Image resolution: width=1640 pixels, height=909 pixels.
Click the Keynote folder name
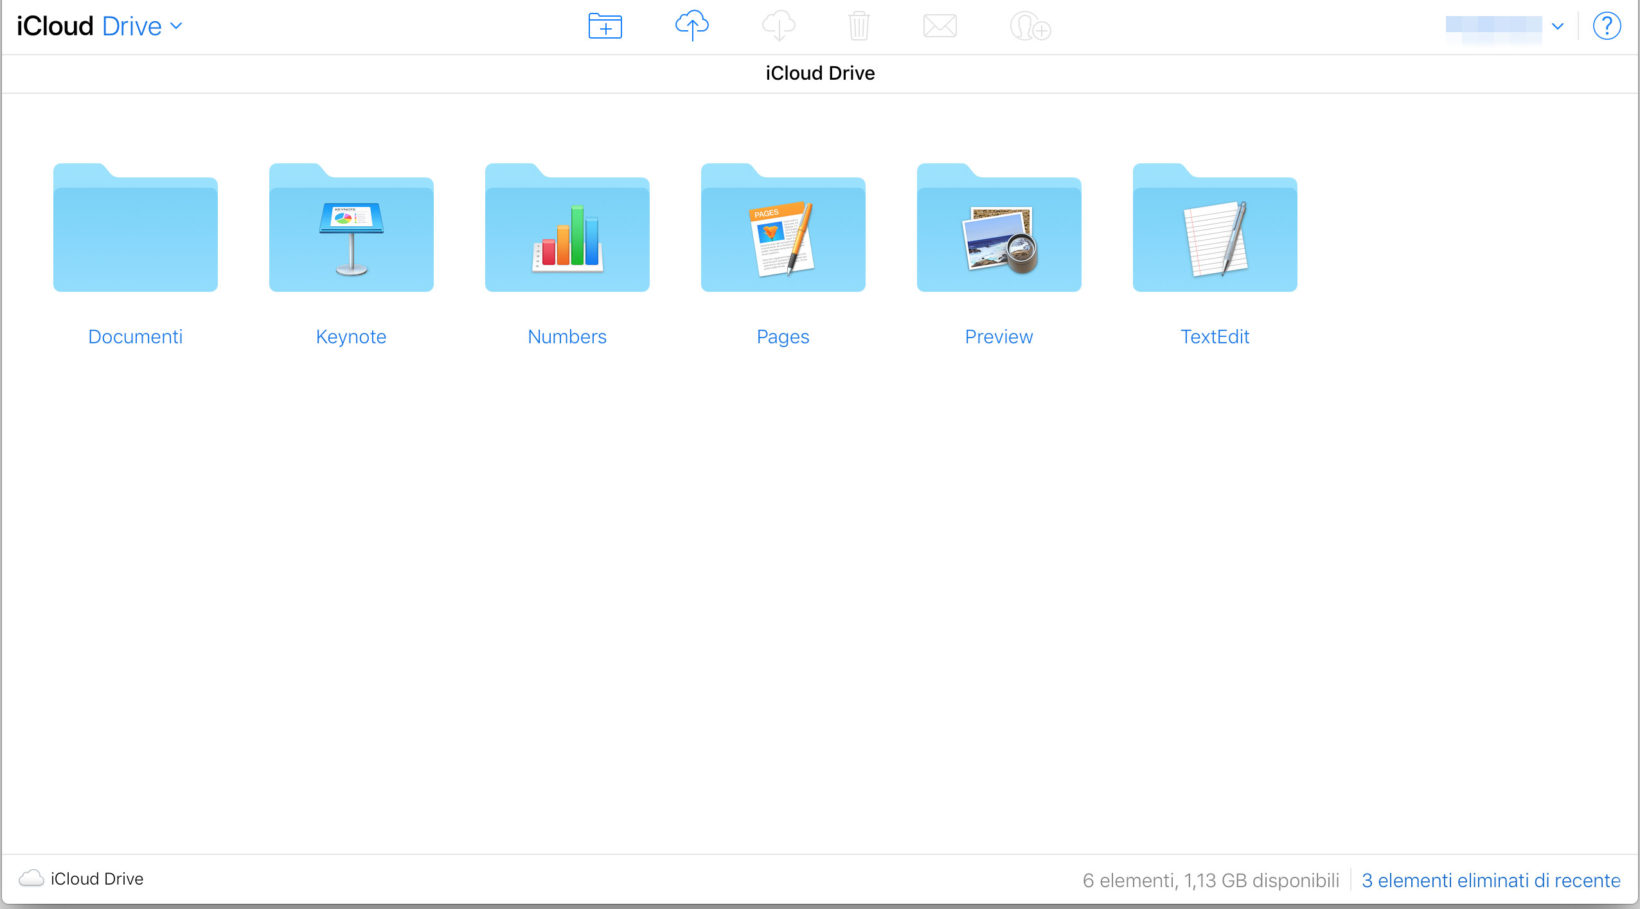[x=351, y=337]
